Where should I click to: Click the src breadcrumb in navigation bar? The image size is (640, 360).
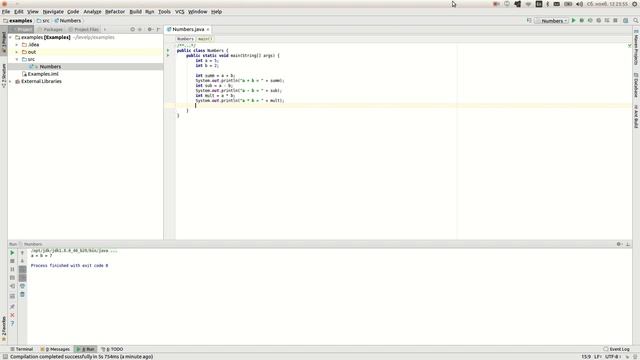coord(43,20)
